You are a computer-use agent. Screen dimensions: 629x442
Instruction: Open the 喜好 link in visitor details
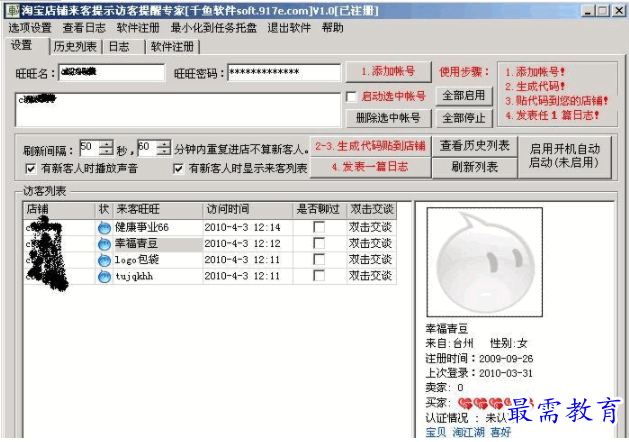coord(500,432)
